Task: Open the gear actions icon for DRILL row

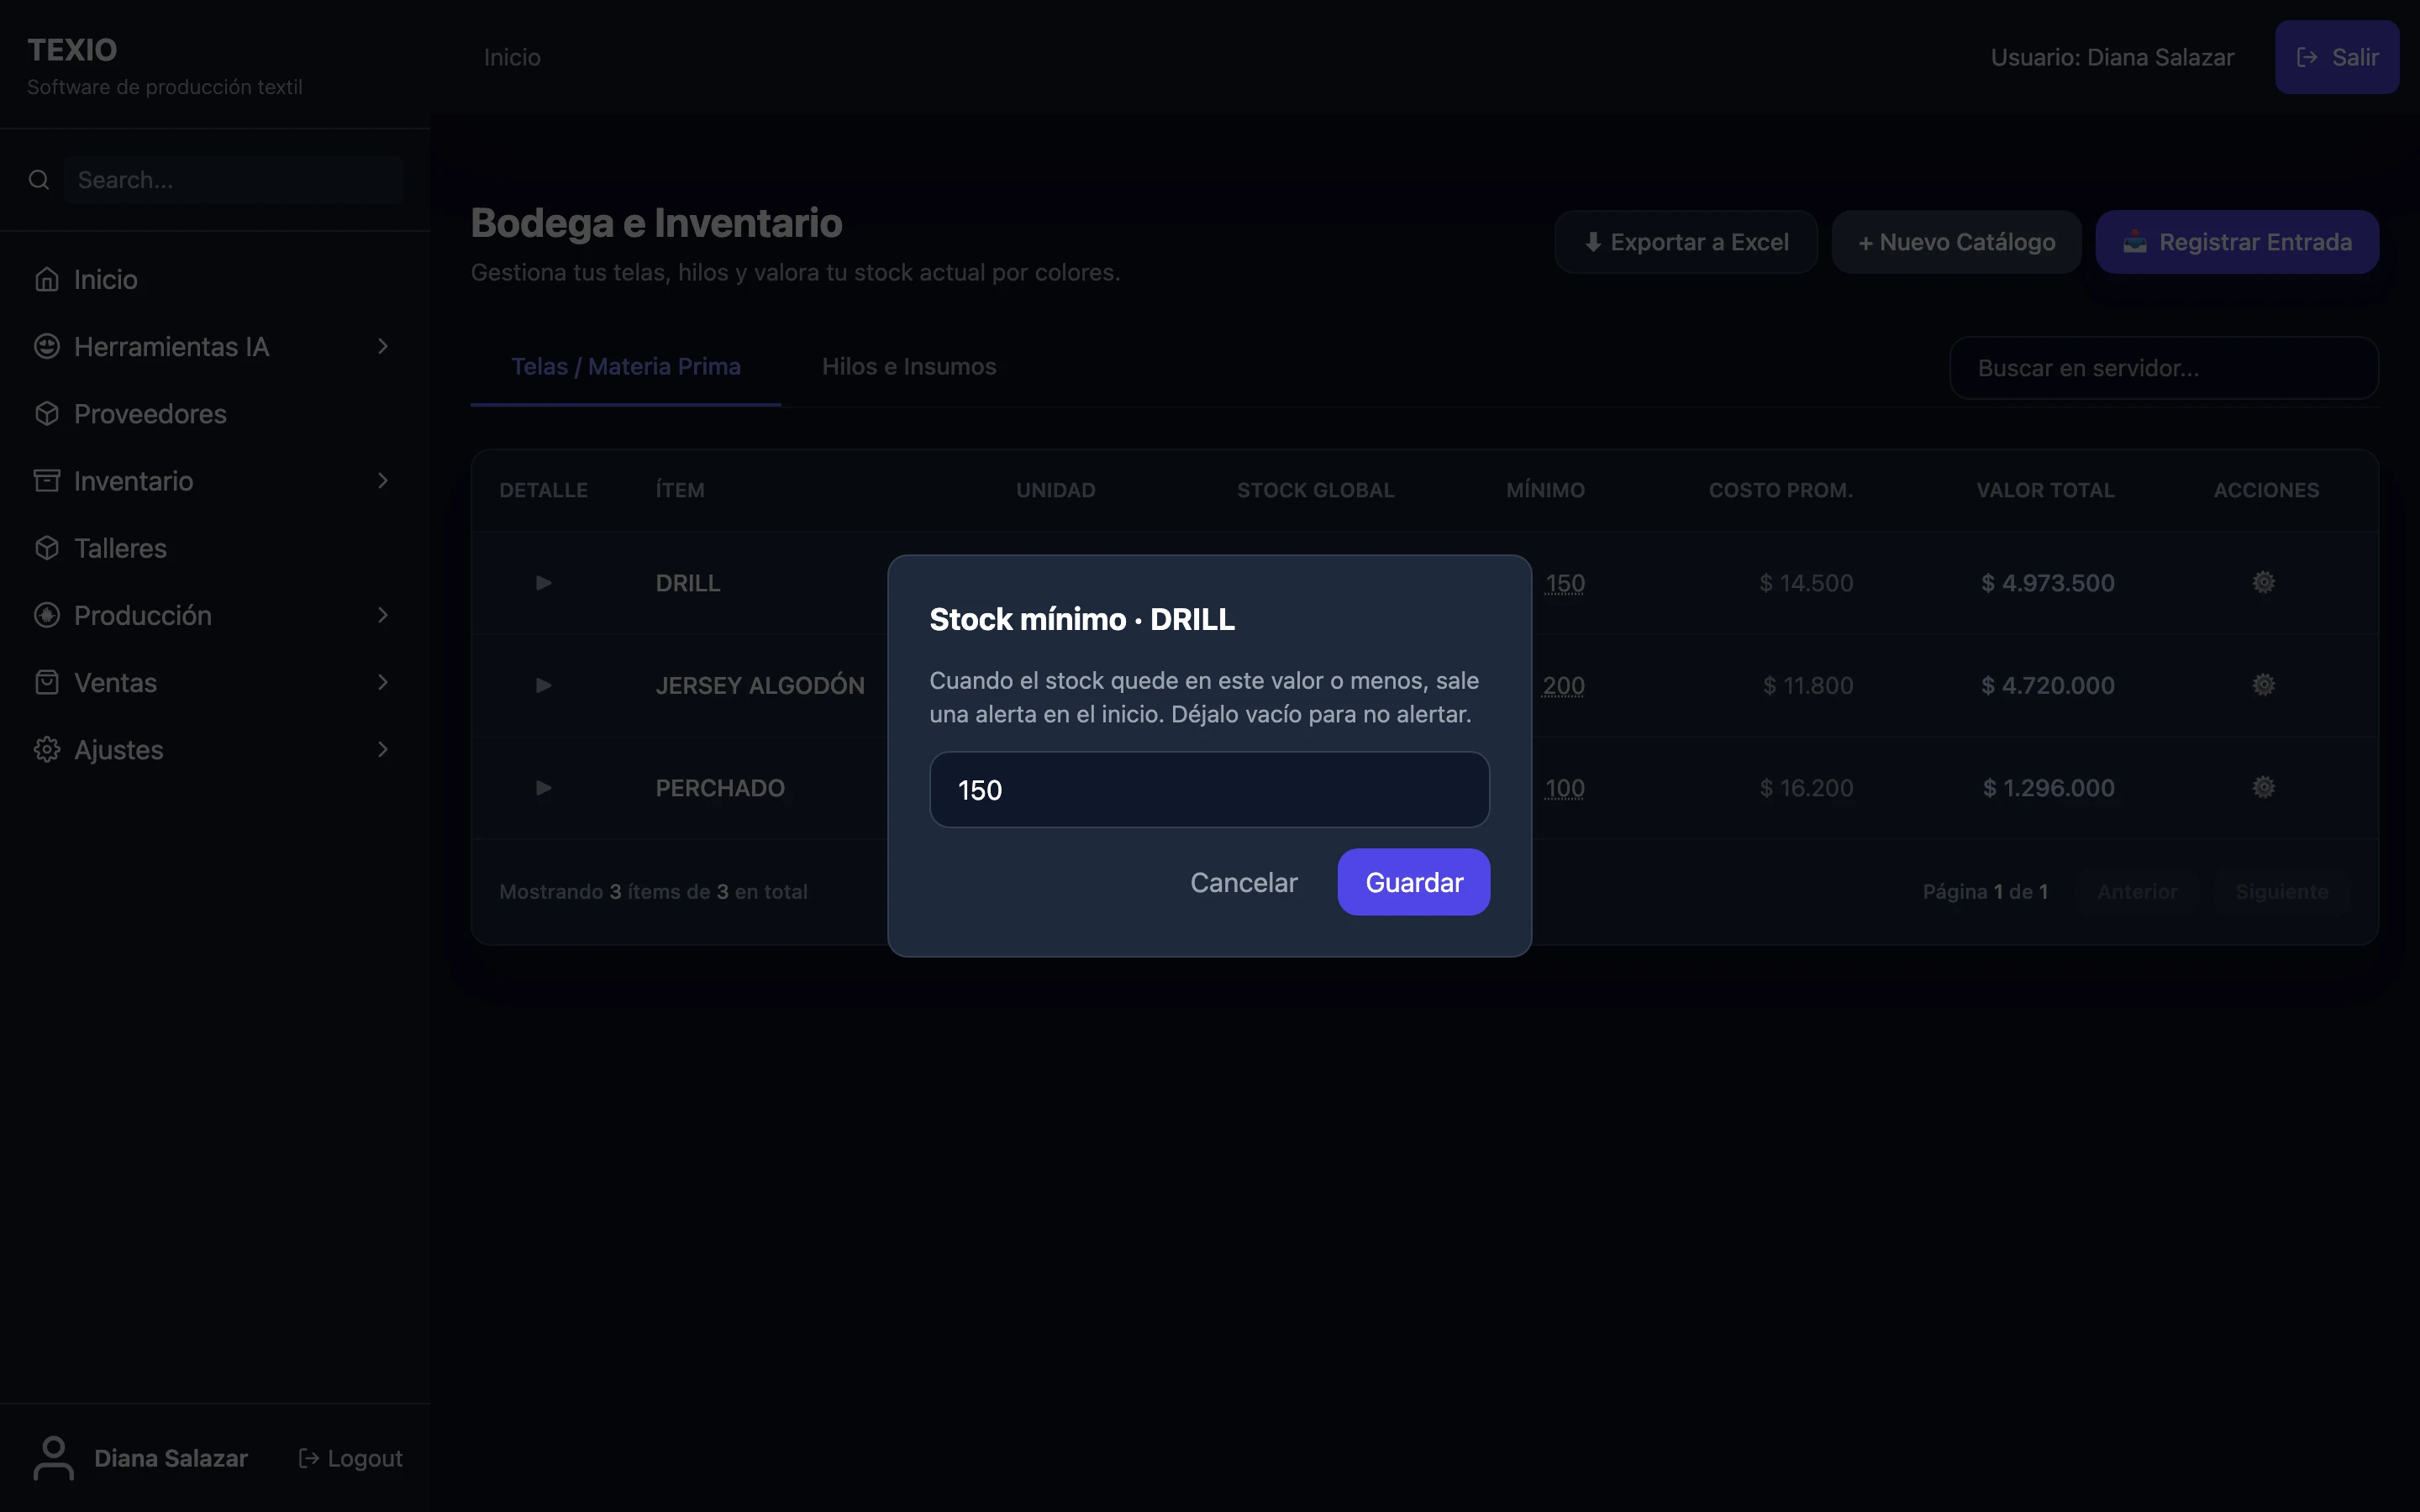Action: coord(2264,582)
